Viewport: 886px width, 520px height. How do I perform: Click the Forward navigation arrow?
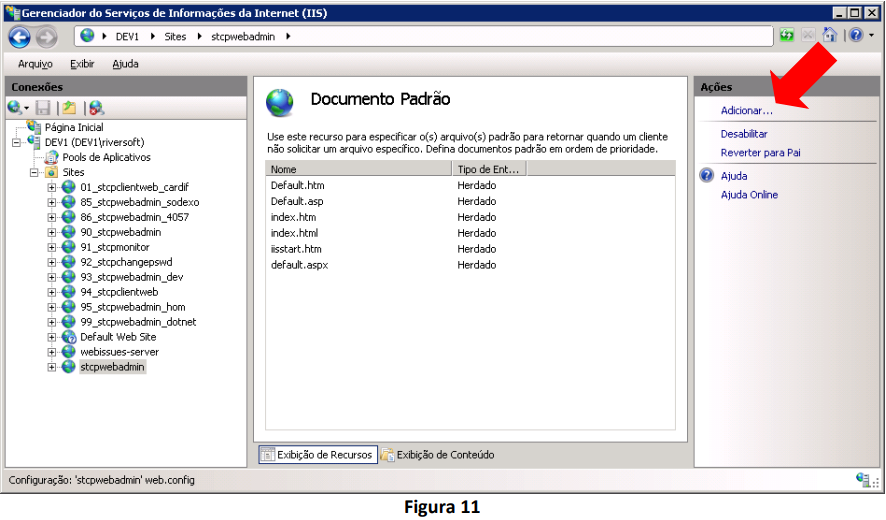coord(47,37)
